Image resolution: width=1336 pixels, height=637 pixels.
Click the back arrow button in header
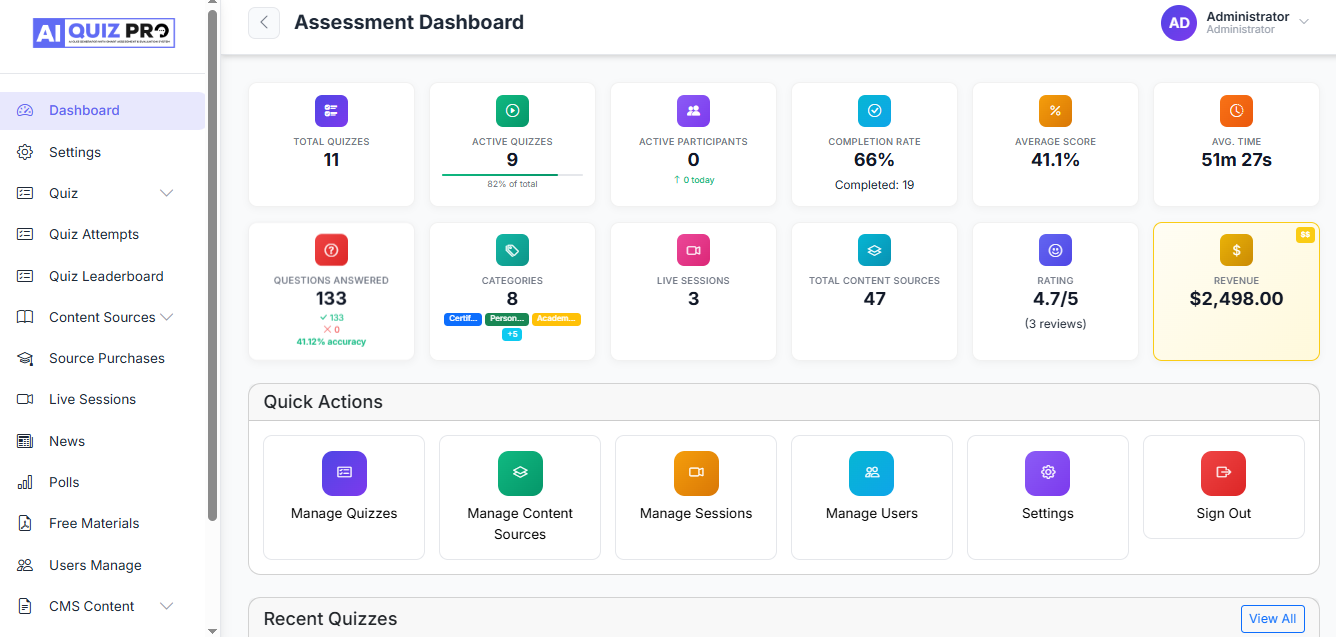click(x=264, y=22)
